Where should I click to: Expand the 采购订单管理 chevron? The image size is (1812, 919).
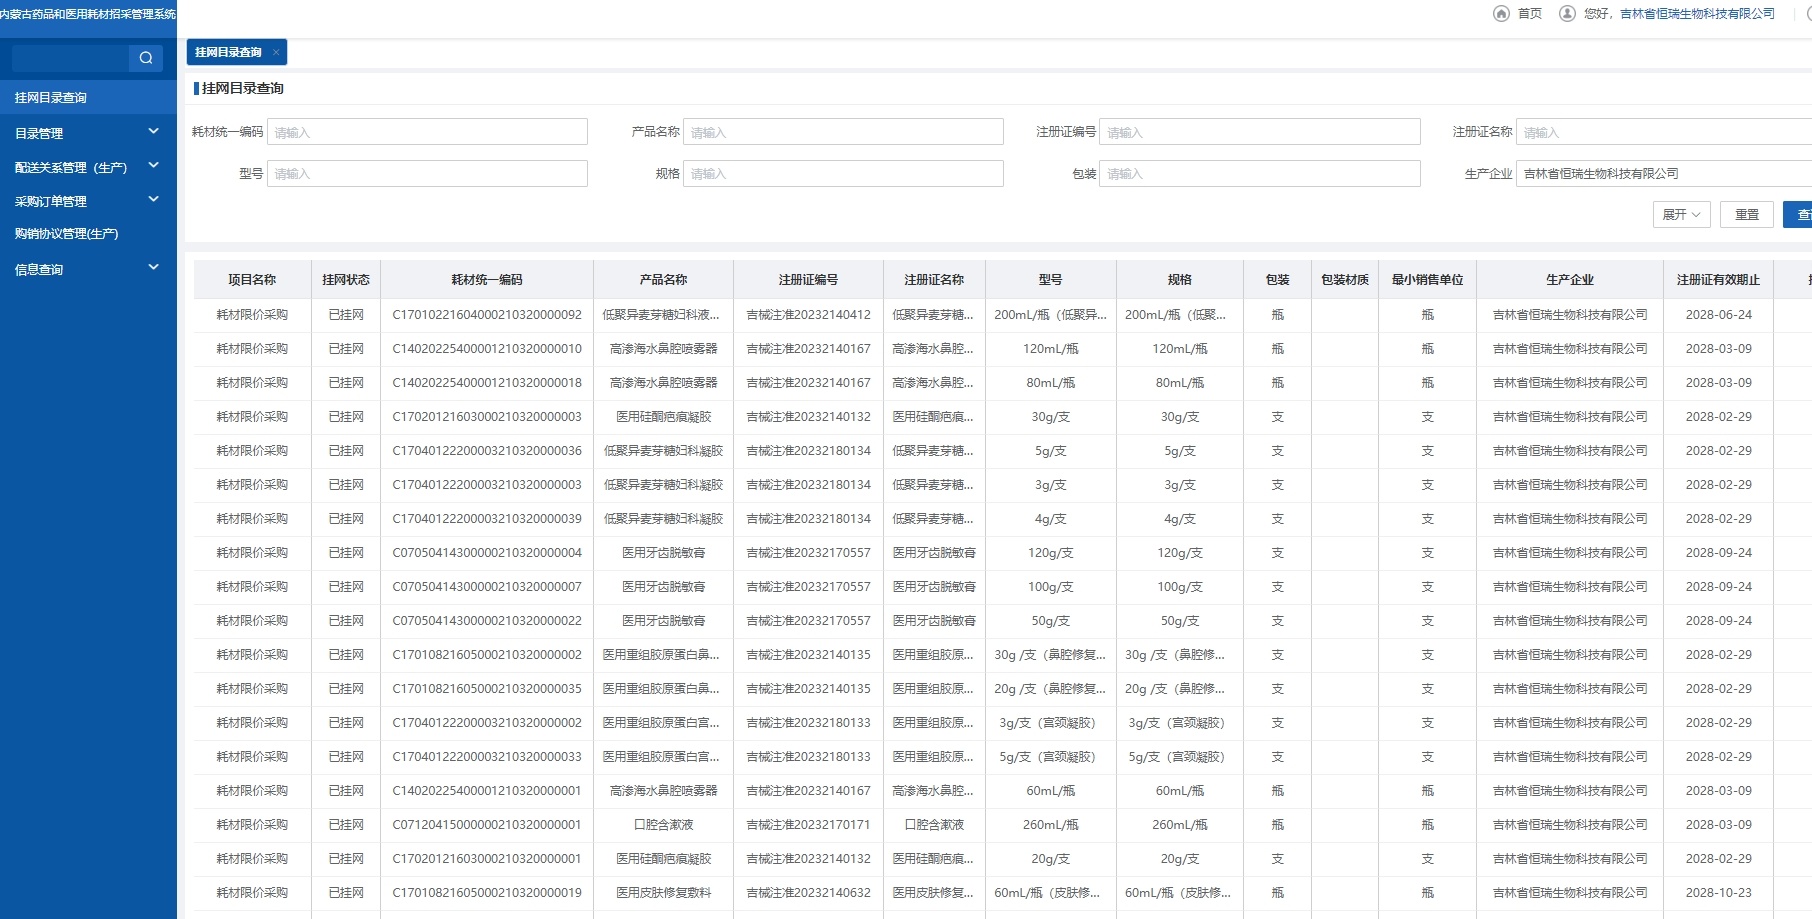coord(154,199)
